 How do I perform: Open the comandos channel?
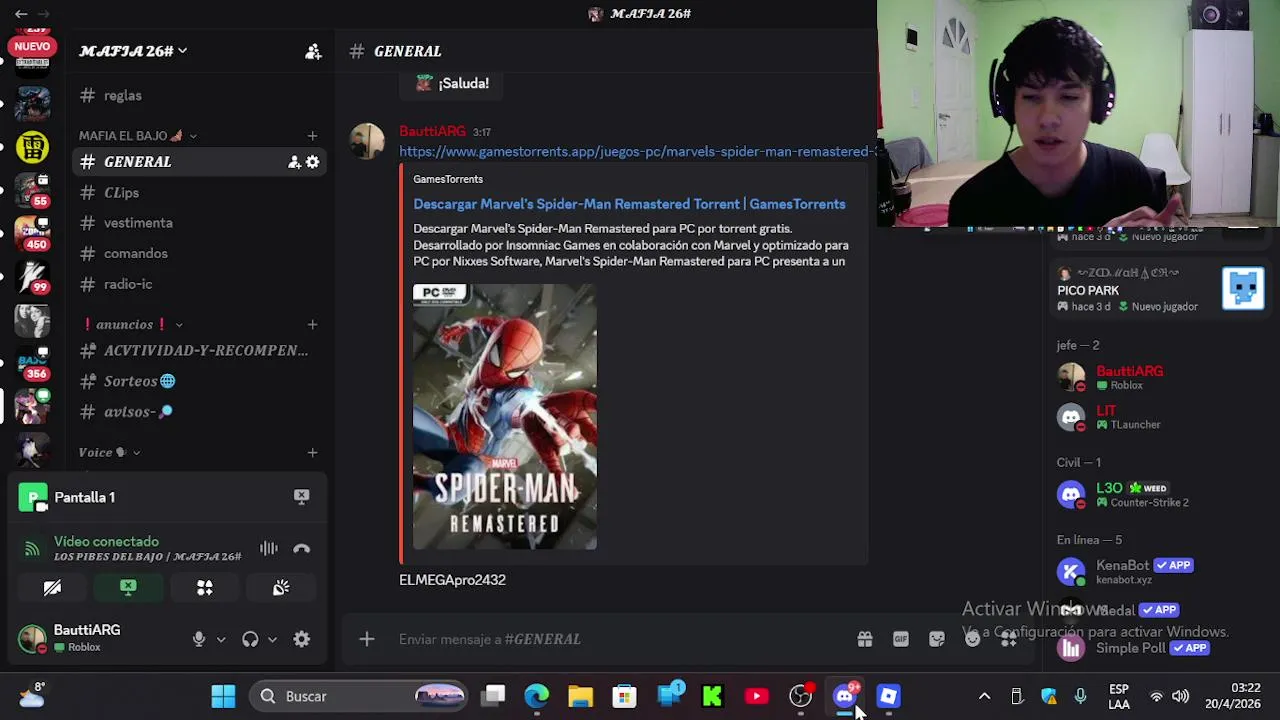click(199, 254)
